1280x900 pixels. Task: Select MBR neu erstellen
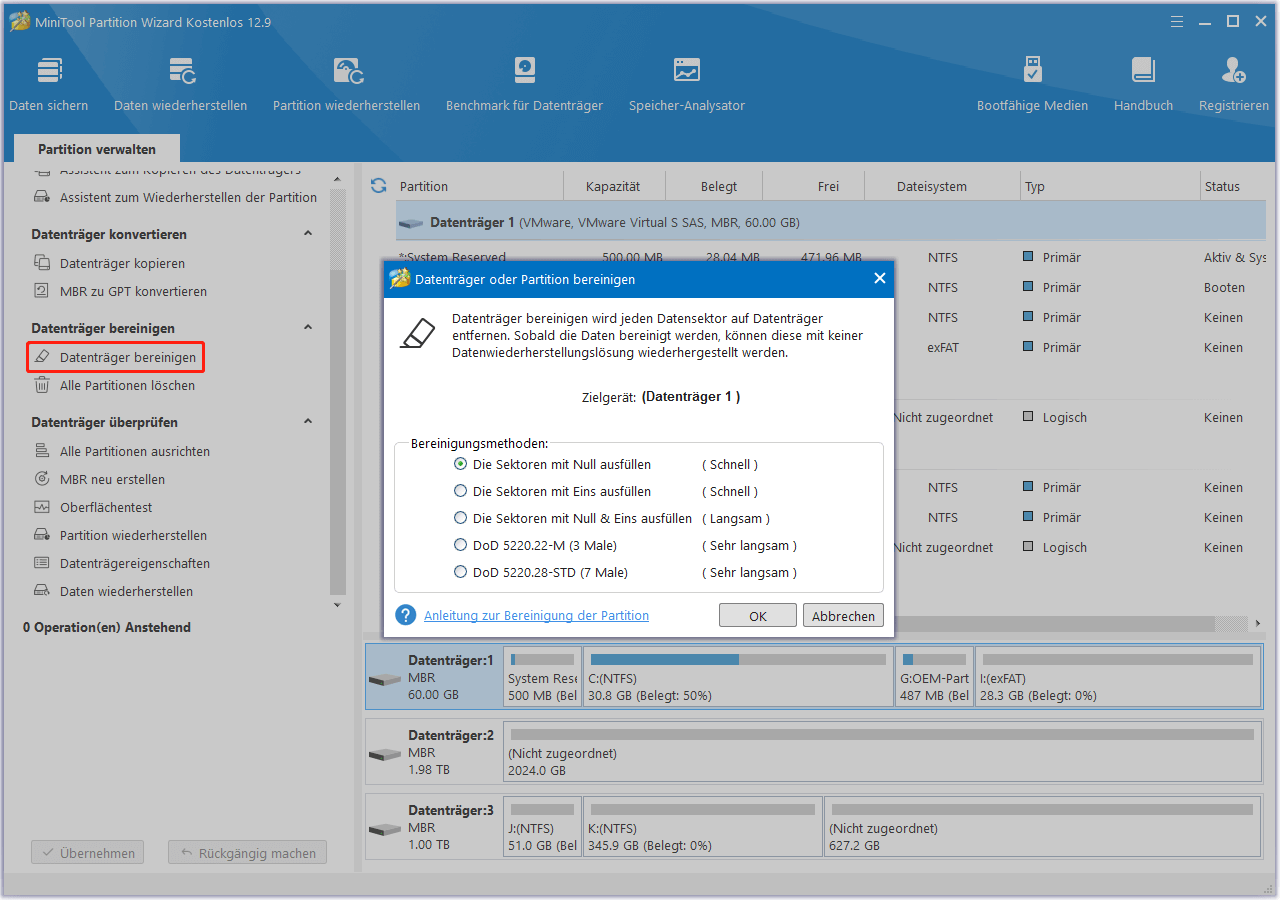tap(99, 479)
